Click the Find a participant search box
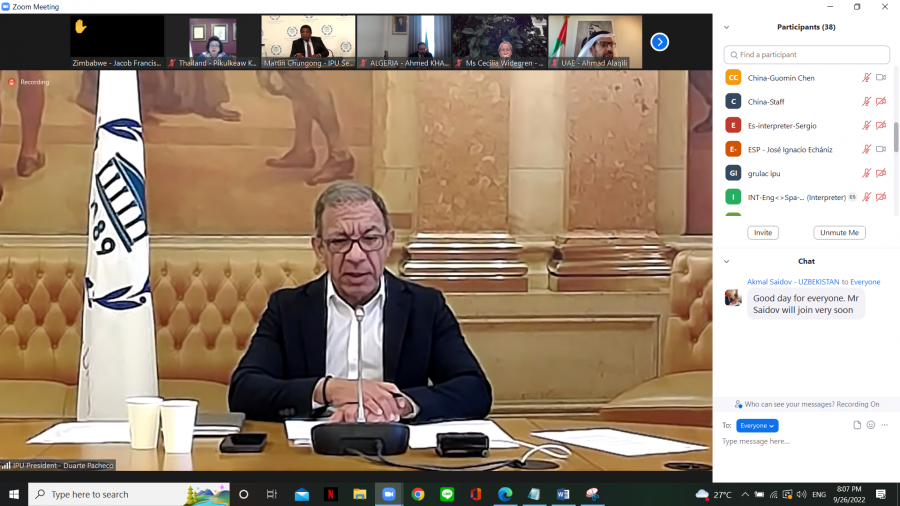The width and height of the screenshot is (900, 506). point(807,55)
